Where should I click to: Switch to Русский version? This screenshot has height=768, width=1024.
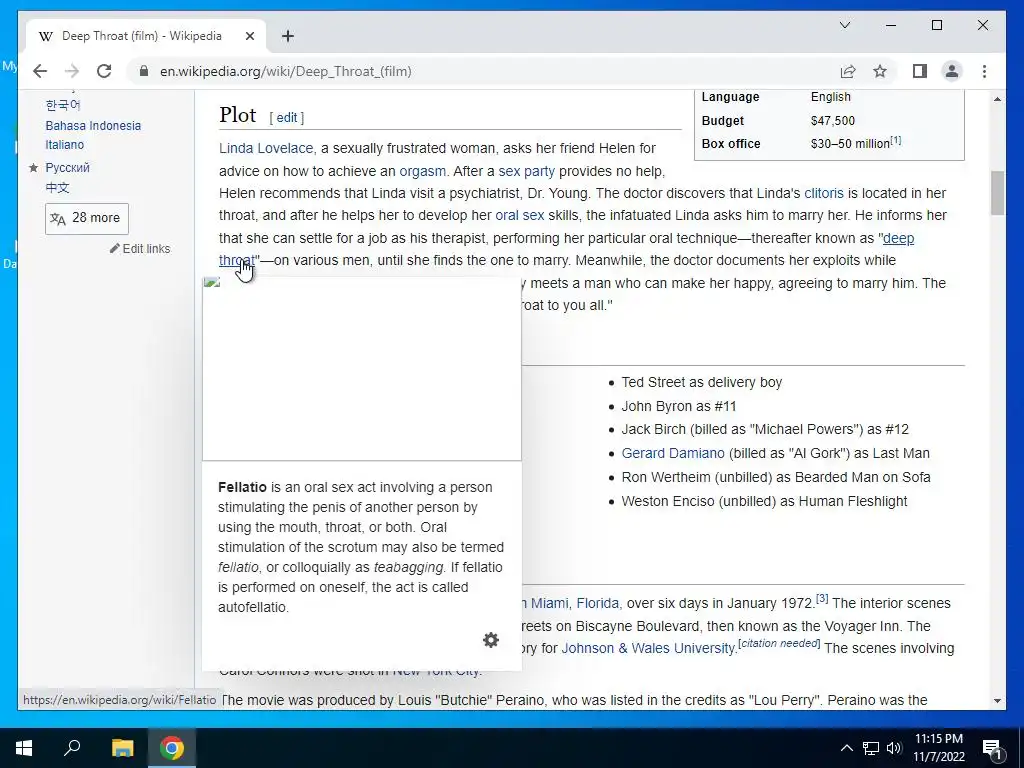click(67, 168)
